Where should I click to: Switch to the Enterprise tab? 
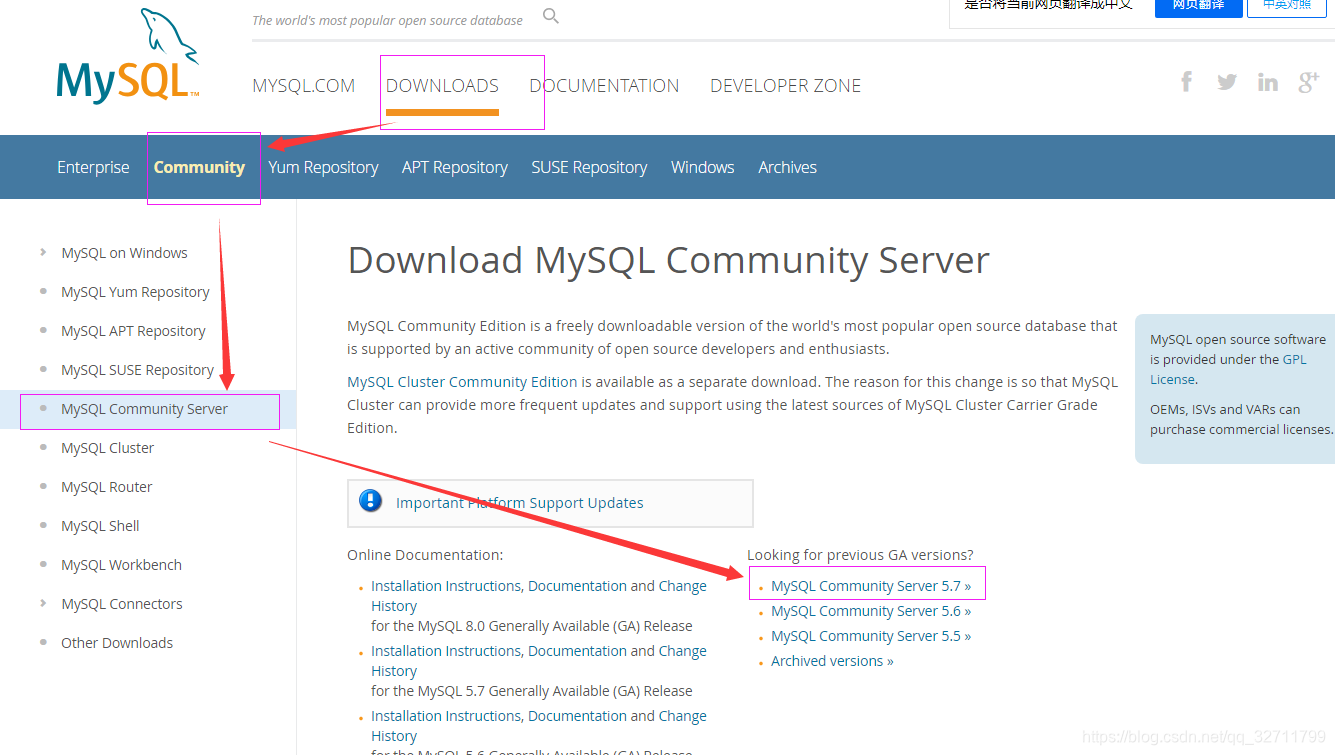pos(93,167)
